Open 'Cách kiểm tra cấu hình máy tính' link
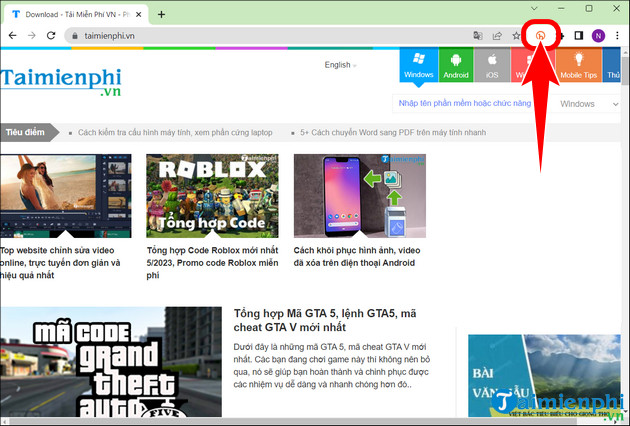 click(x=175, y=132)
